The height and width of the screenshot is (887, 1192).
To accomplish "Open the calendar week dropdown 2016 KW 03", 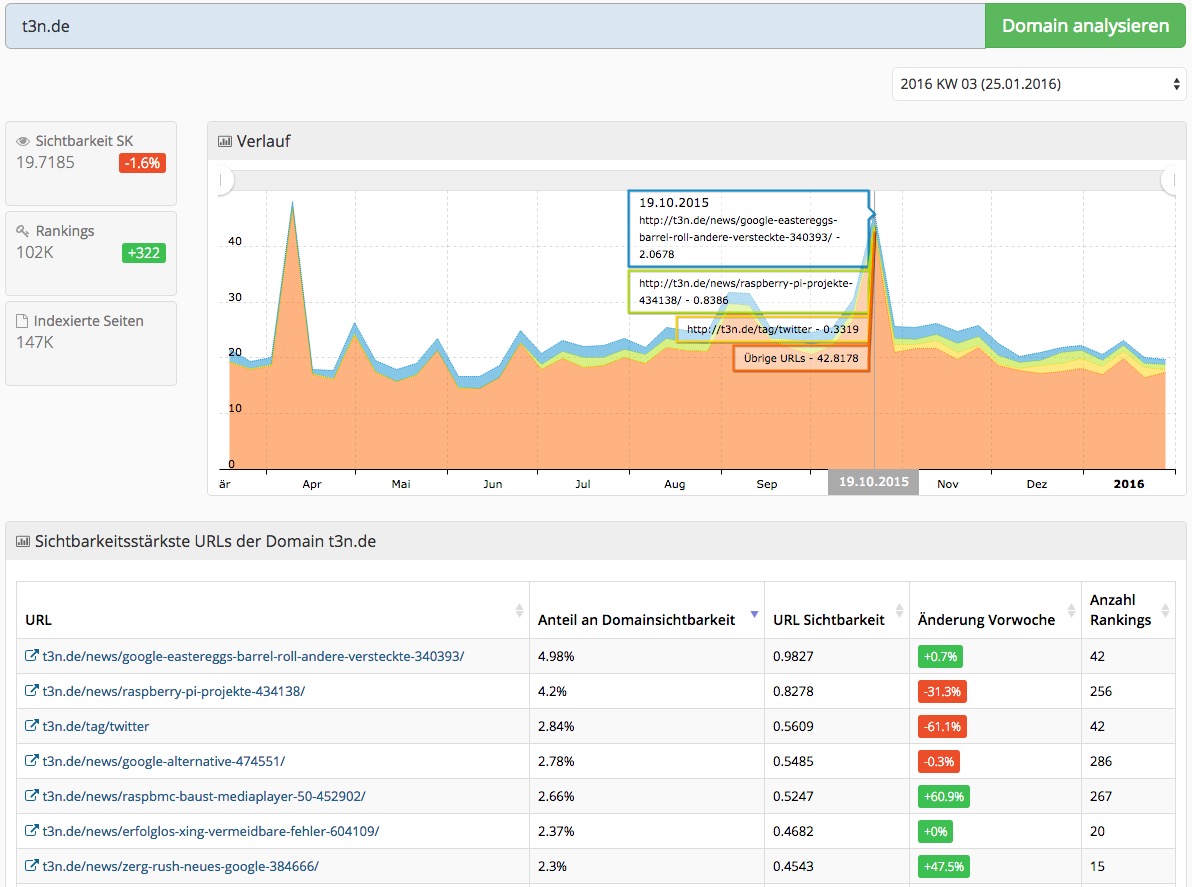I will click(1038, 84).
